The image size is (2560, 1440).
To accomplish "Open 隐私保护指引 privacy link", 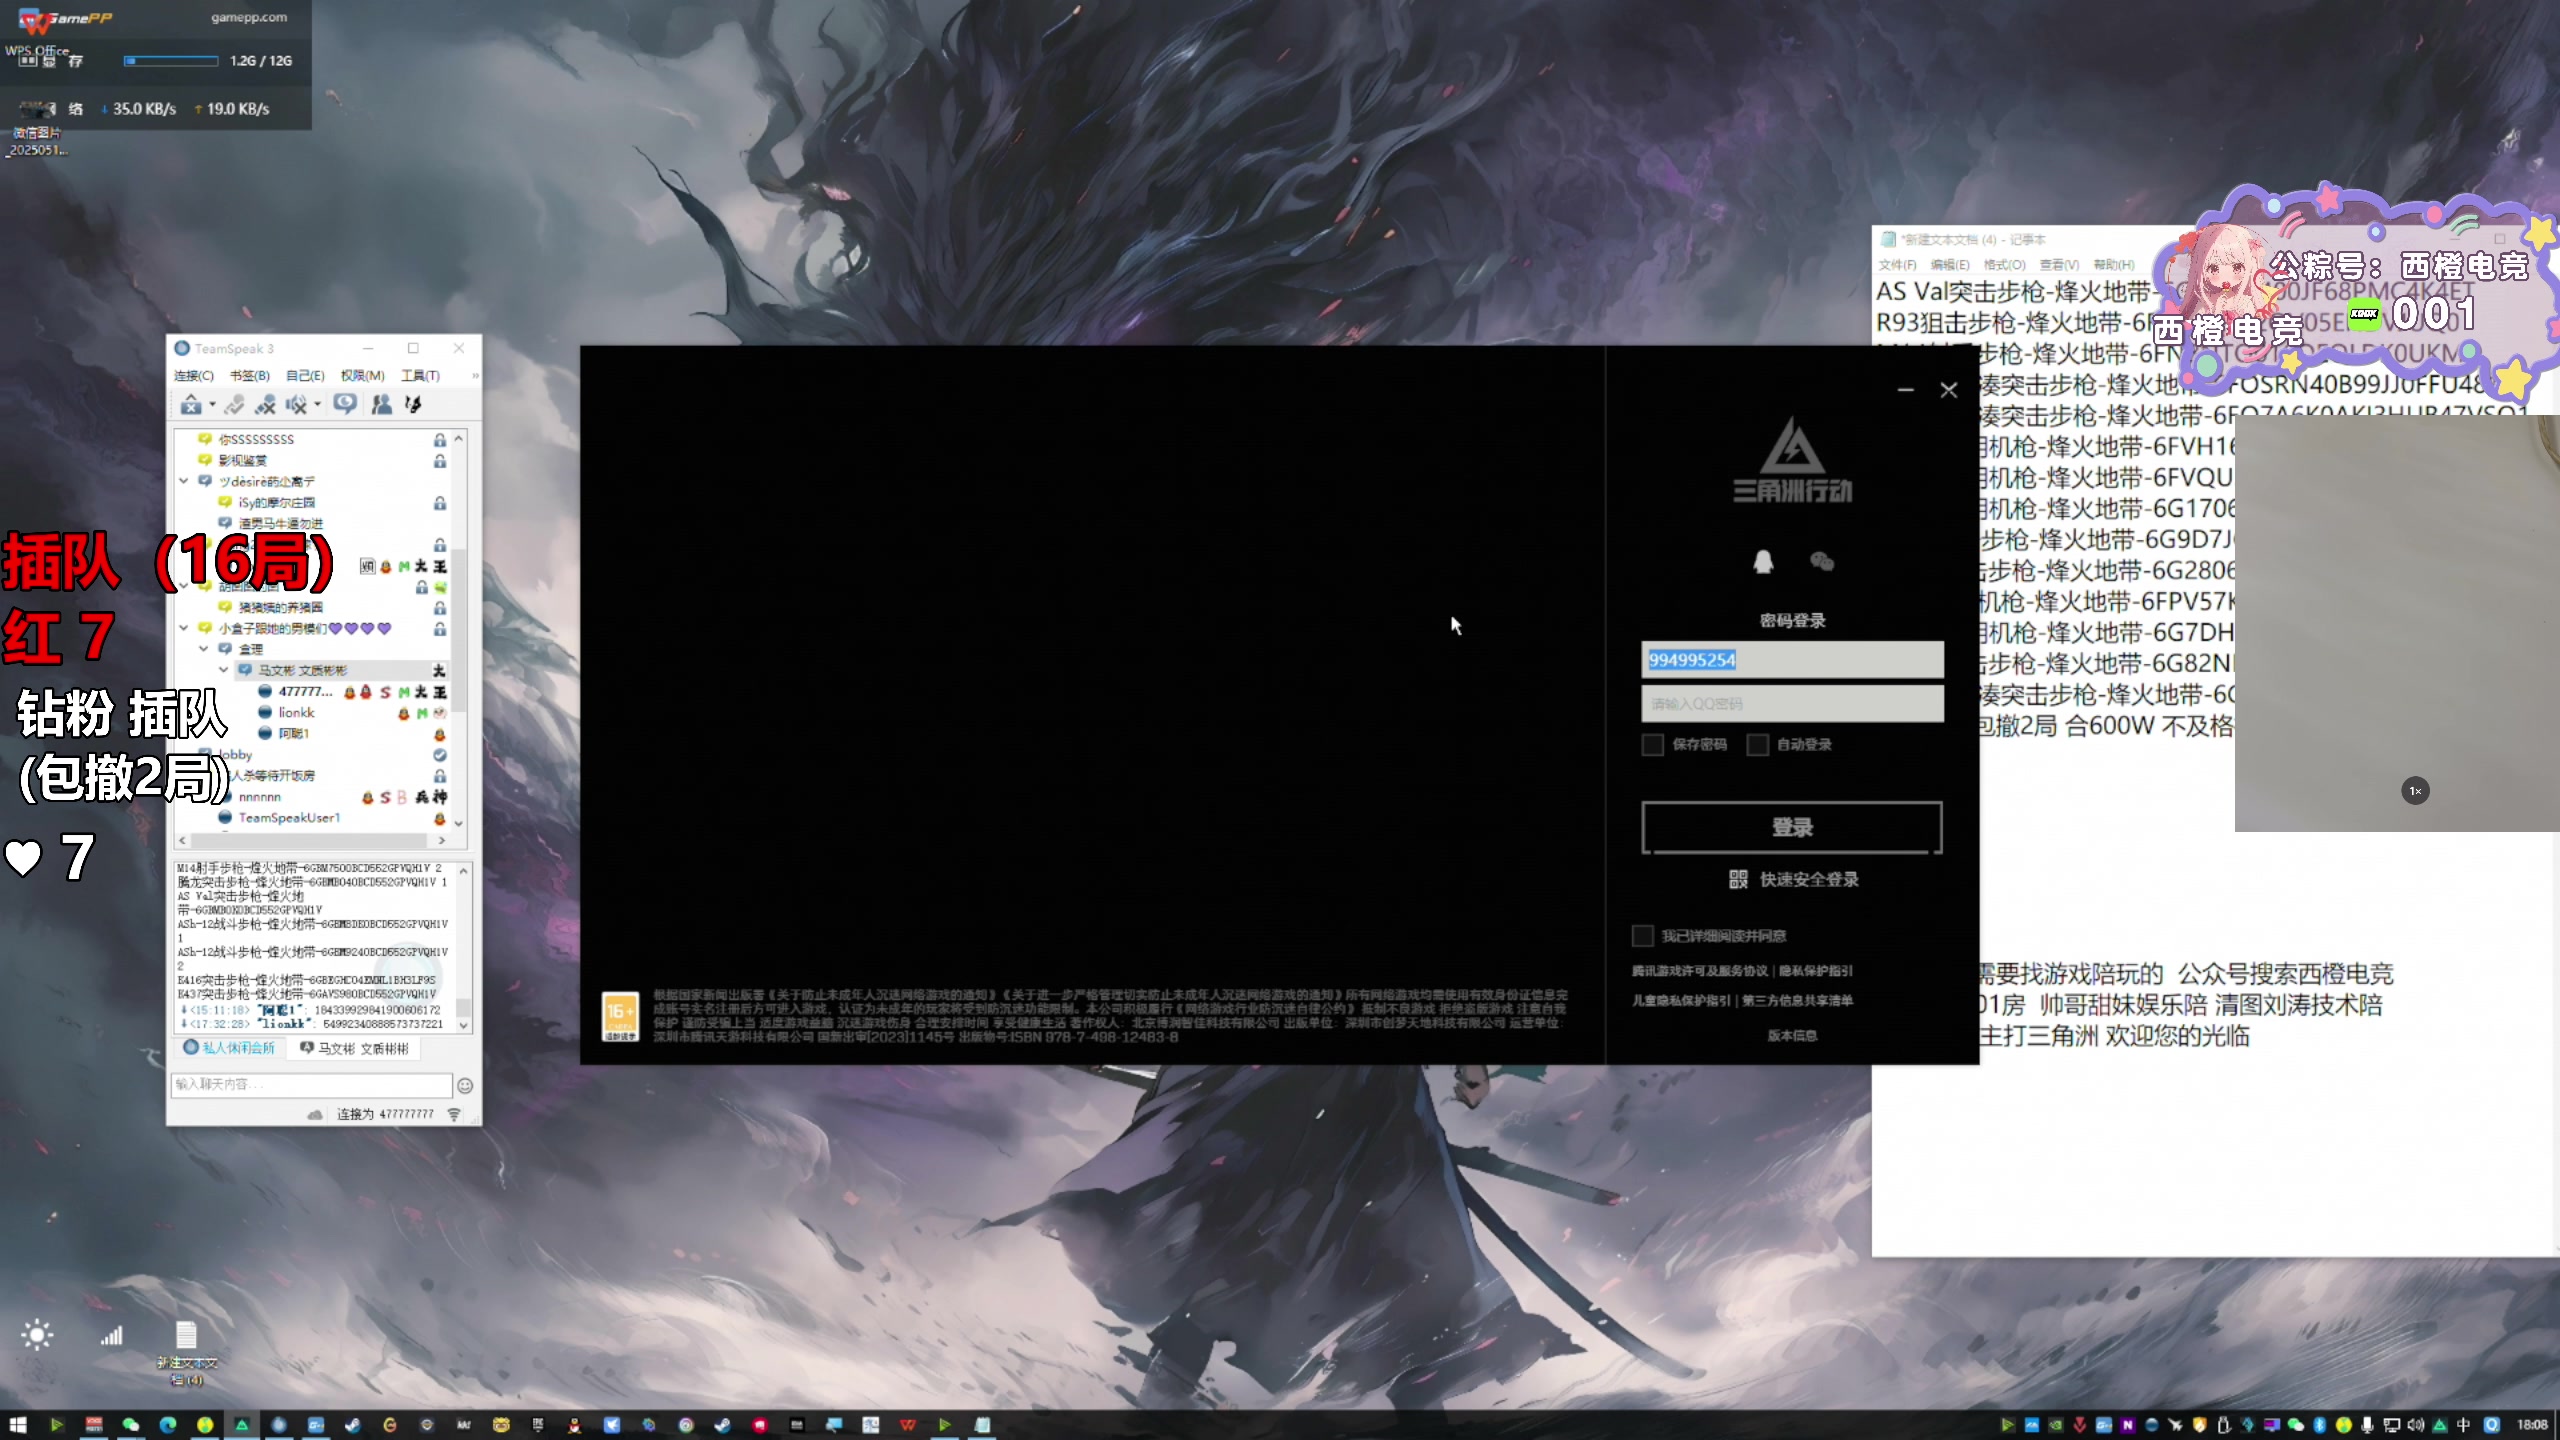I will click(1815, 971).
